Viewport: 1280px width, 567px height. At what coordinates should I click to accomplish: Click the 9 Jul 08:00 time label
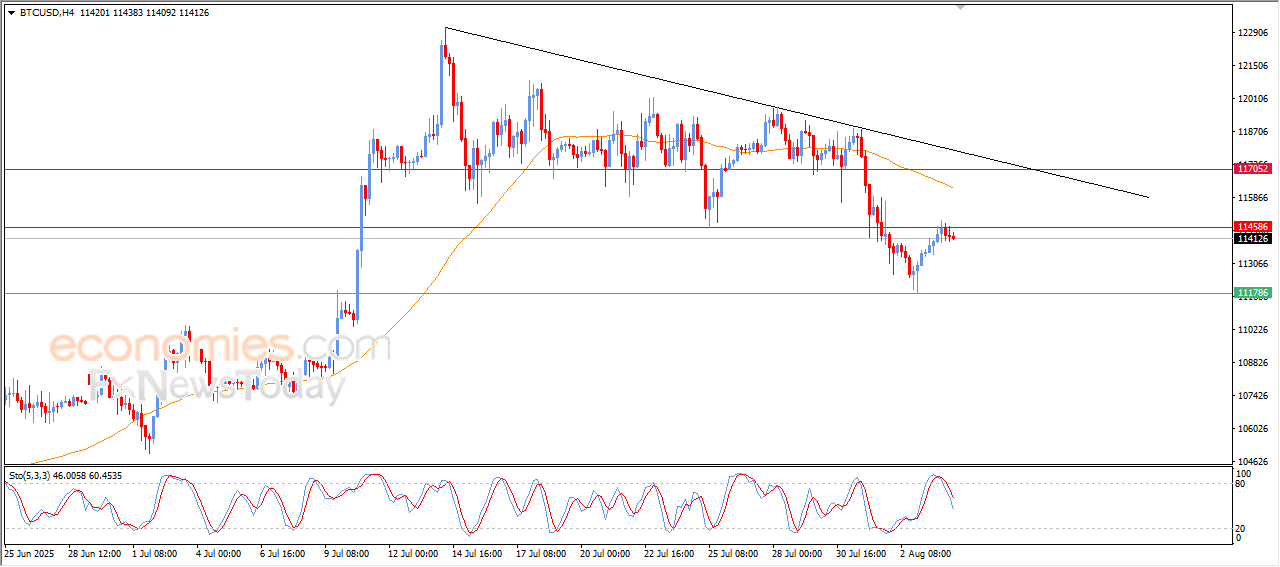[x=349, y=552]
